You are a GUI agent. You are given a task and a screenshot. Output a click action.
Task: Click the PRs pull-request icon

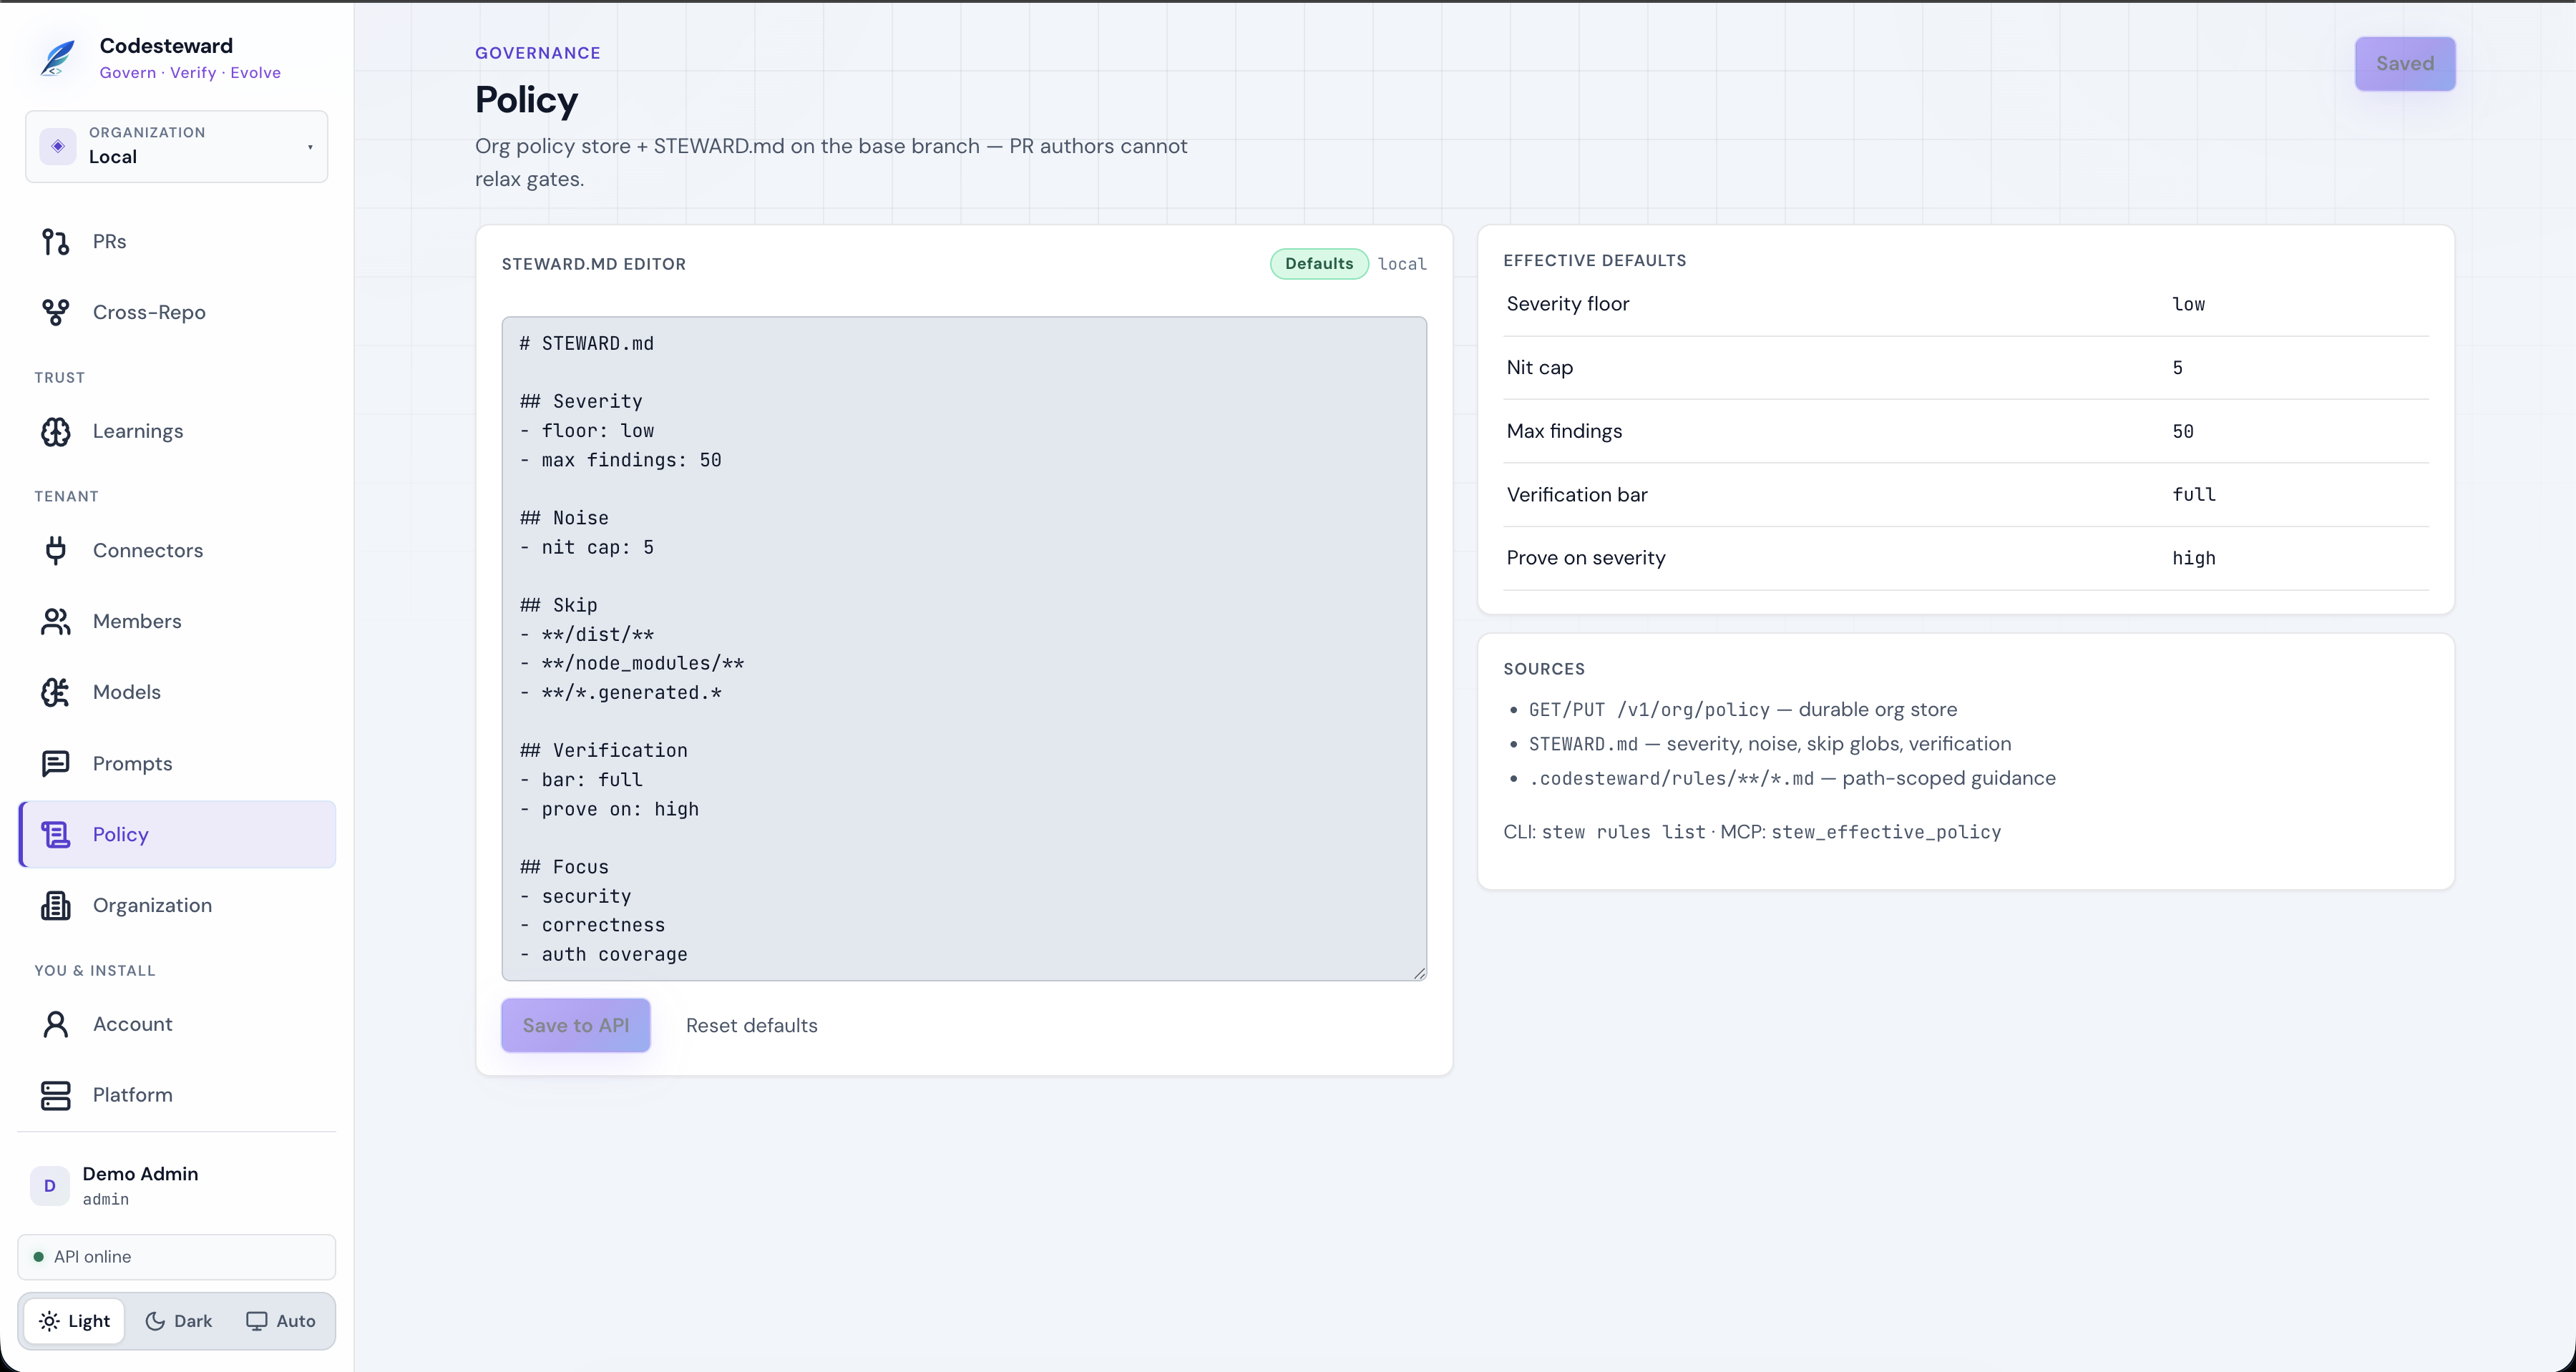(56, 242)
